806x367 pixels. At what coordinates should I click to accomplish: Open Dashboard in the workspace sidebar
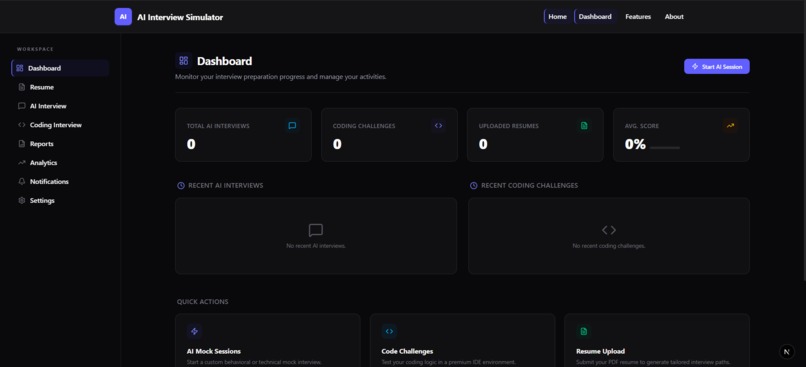tap(60, 68)
